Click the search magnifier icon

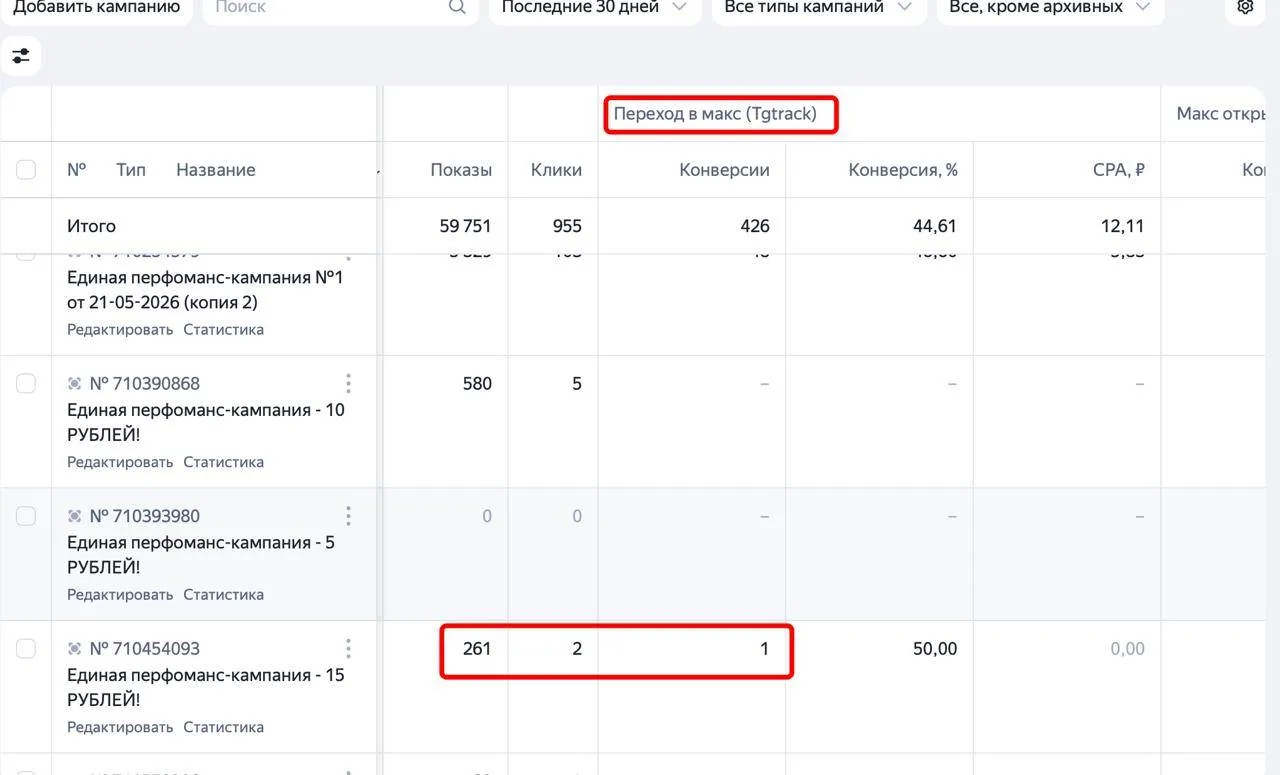[x=457, y=7]
